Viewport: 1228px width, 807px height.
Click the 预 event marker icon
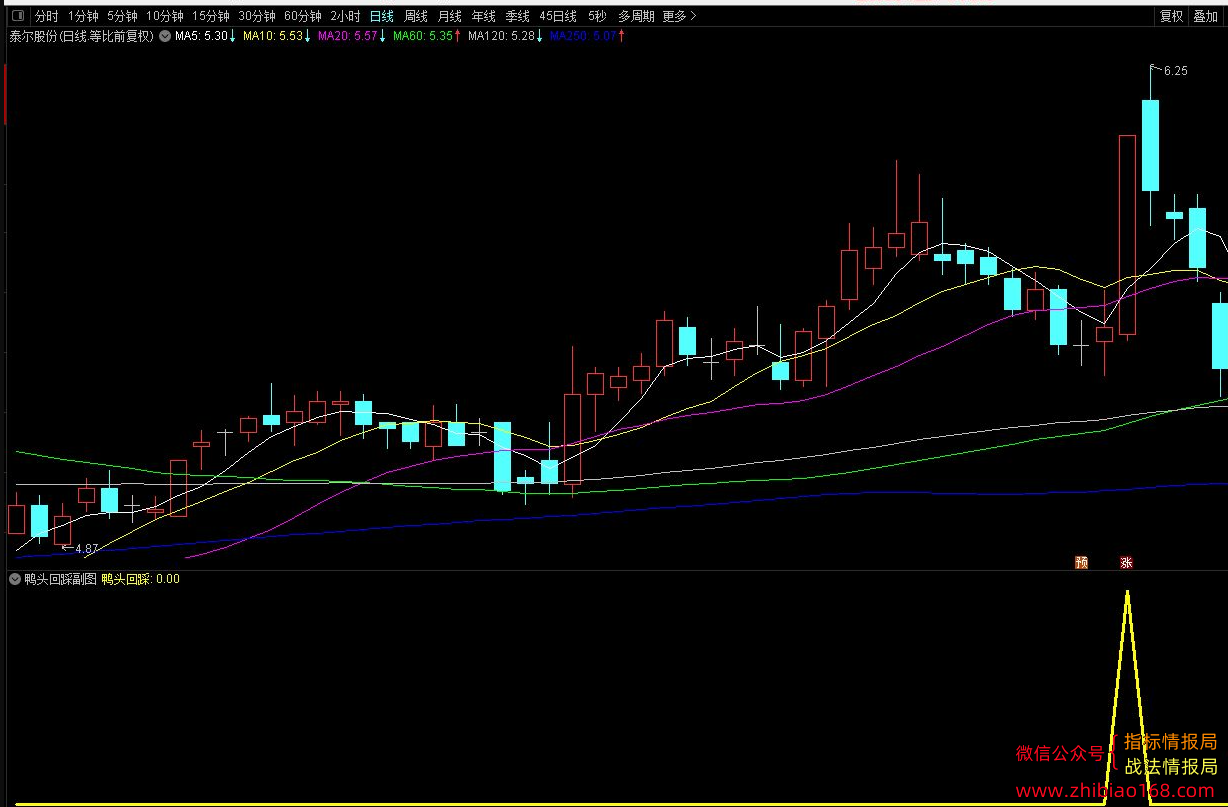click(x=1081, y=563)
